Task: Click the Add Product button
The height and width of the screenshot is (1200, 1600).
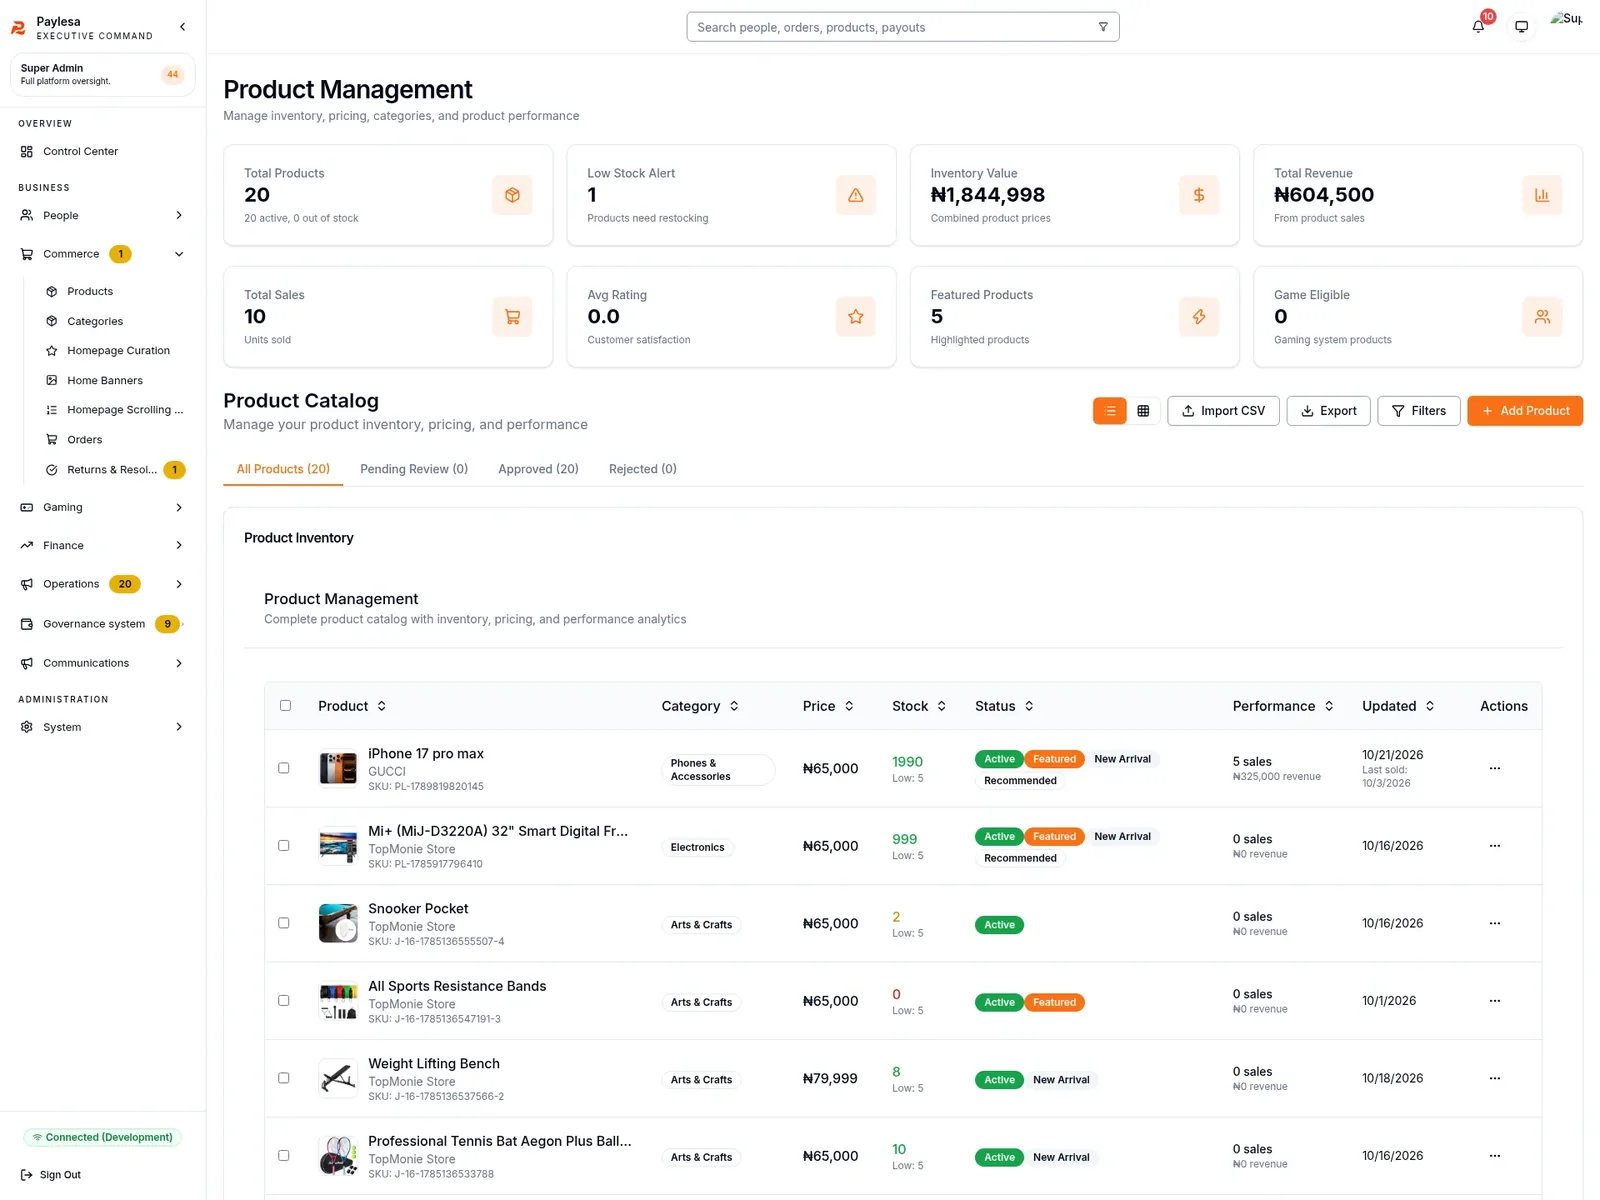Action: [x=1525, y=411]
